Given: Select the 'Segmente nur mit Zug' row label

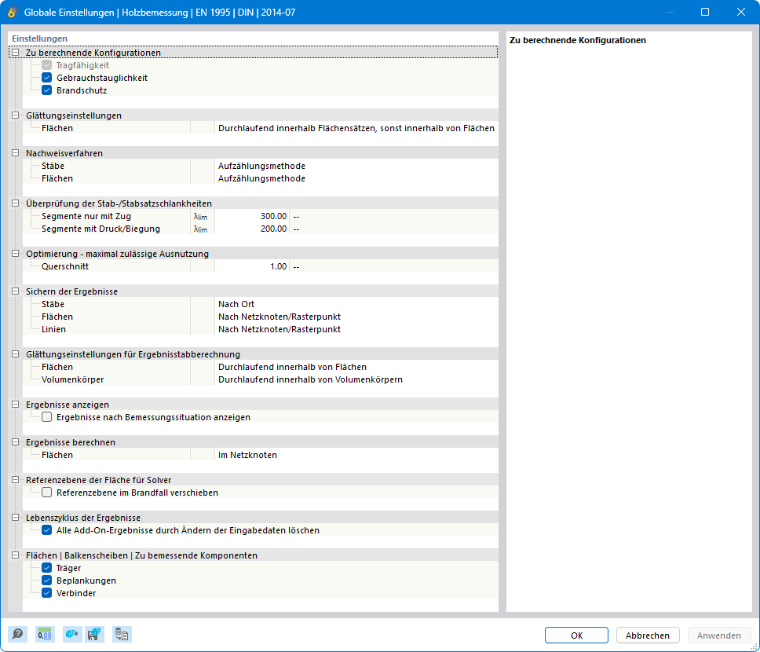Looking at the screenshot, I should (86, 216).
